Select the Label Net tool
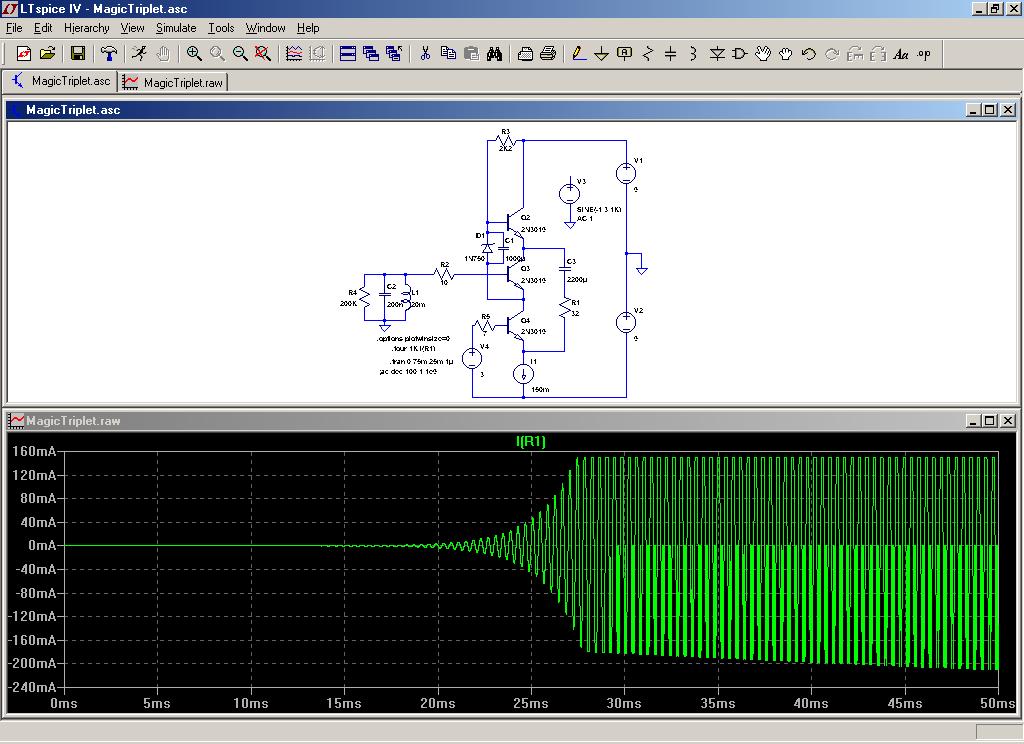 [x=624, y=54]
